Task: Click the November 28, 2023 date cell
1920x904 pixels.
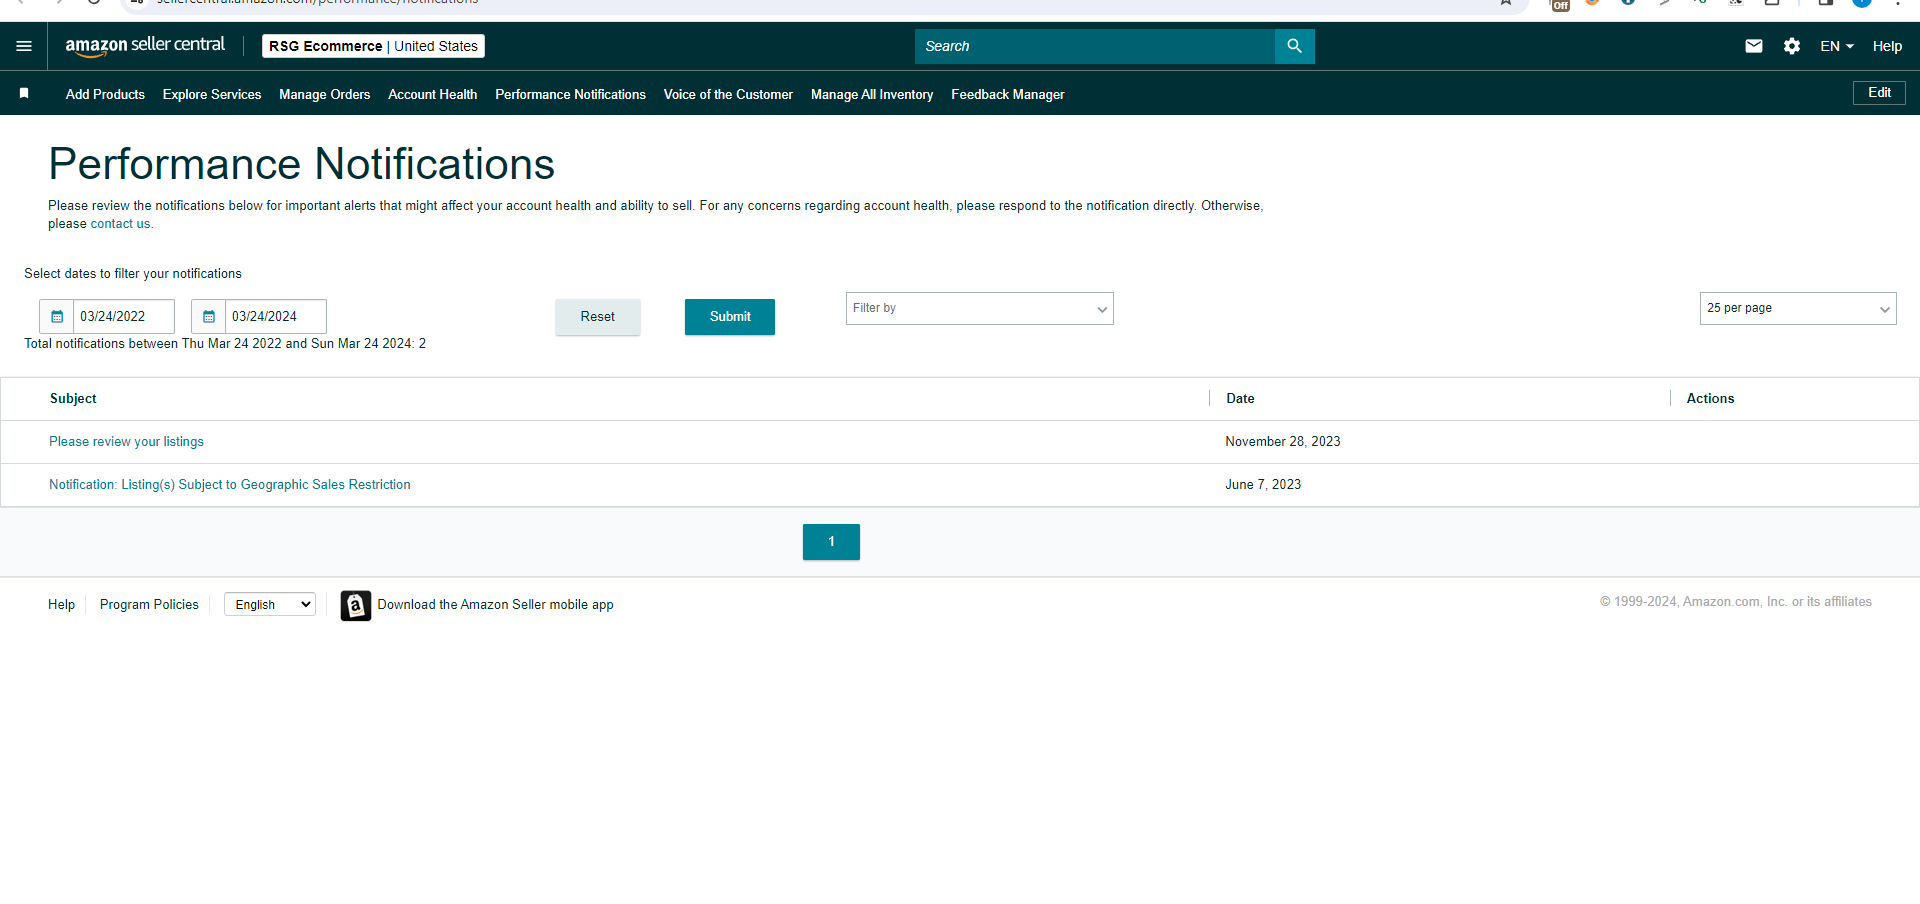Action: pos(1283,441)
